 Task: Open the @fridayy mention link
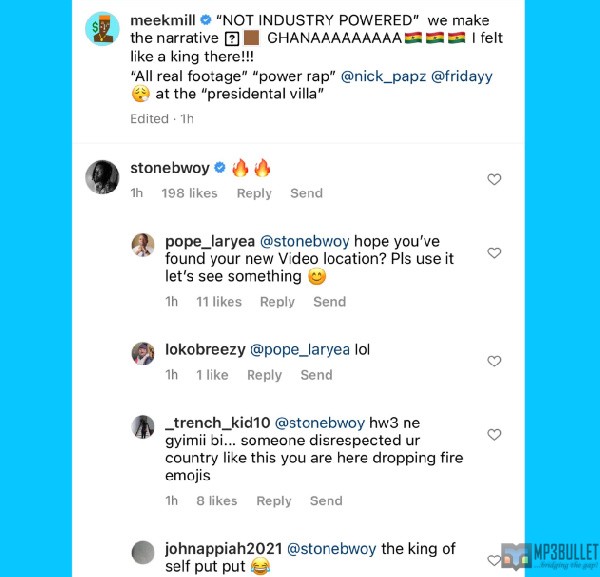[461, 77]
